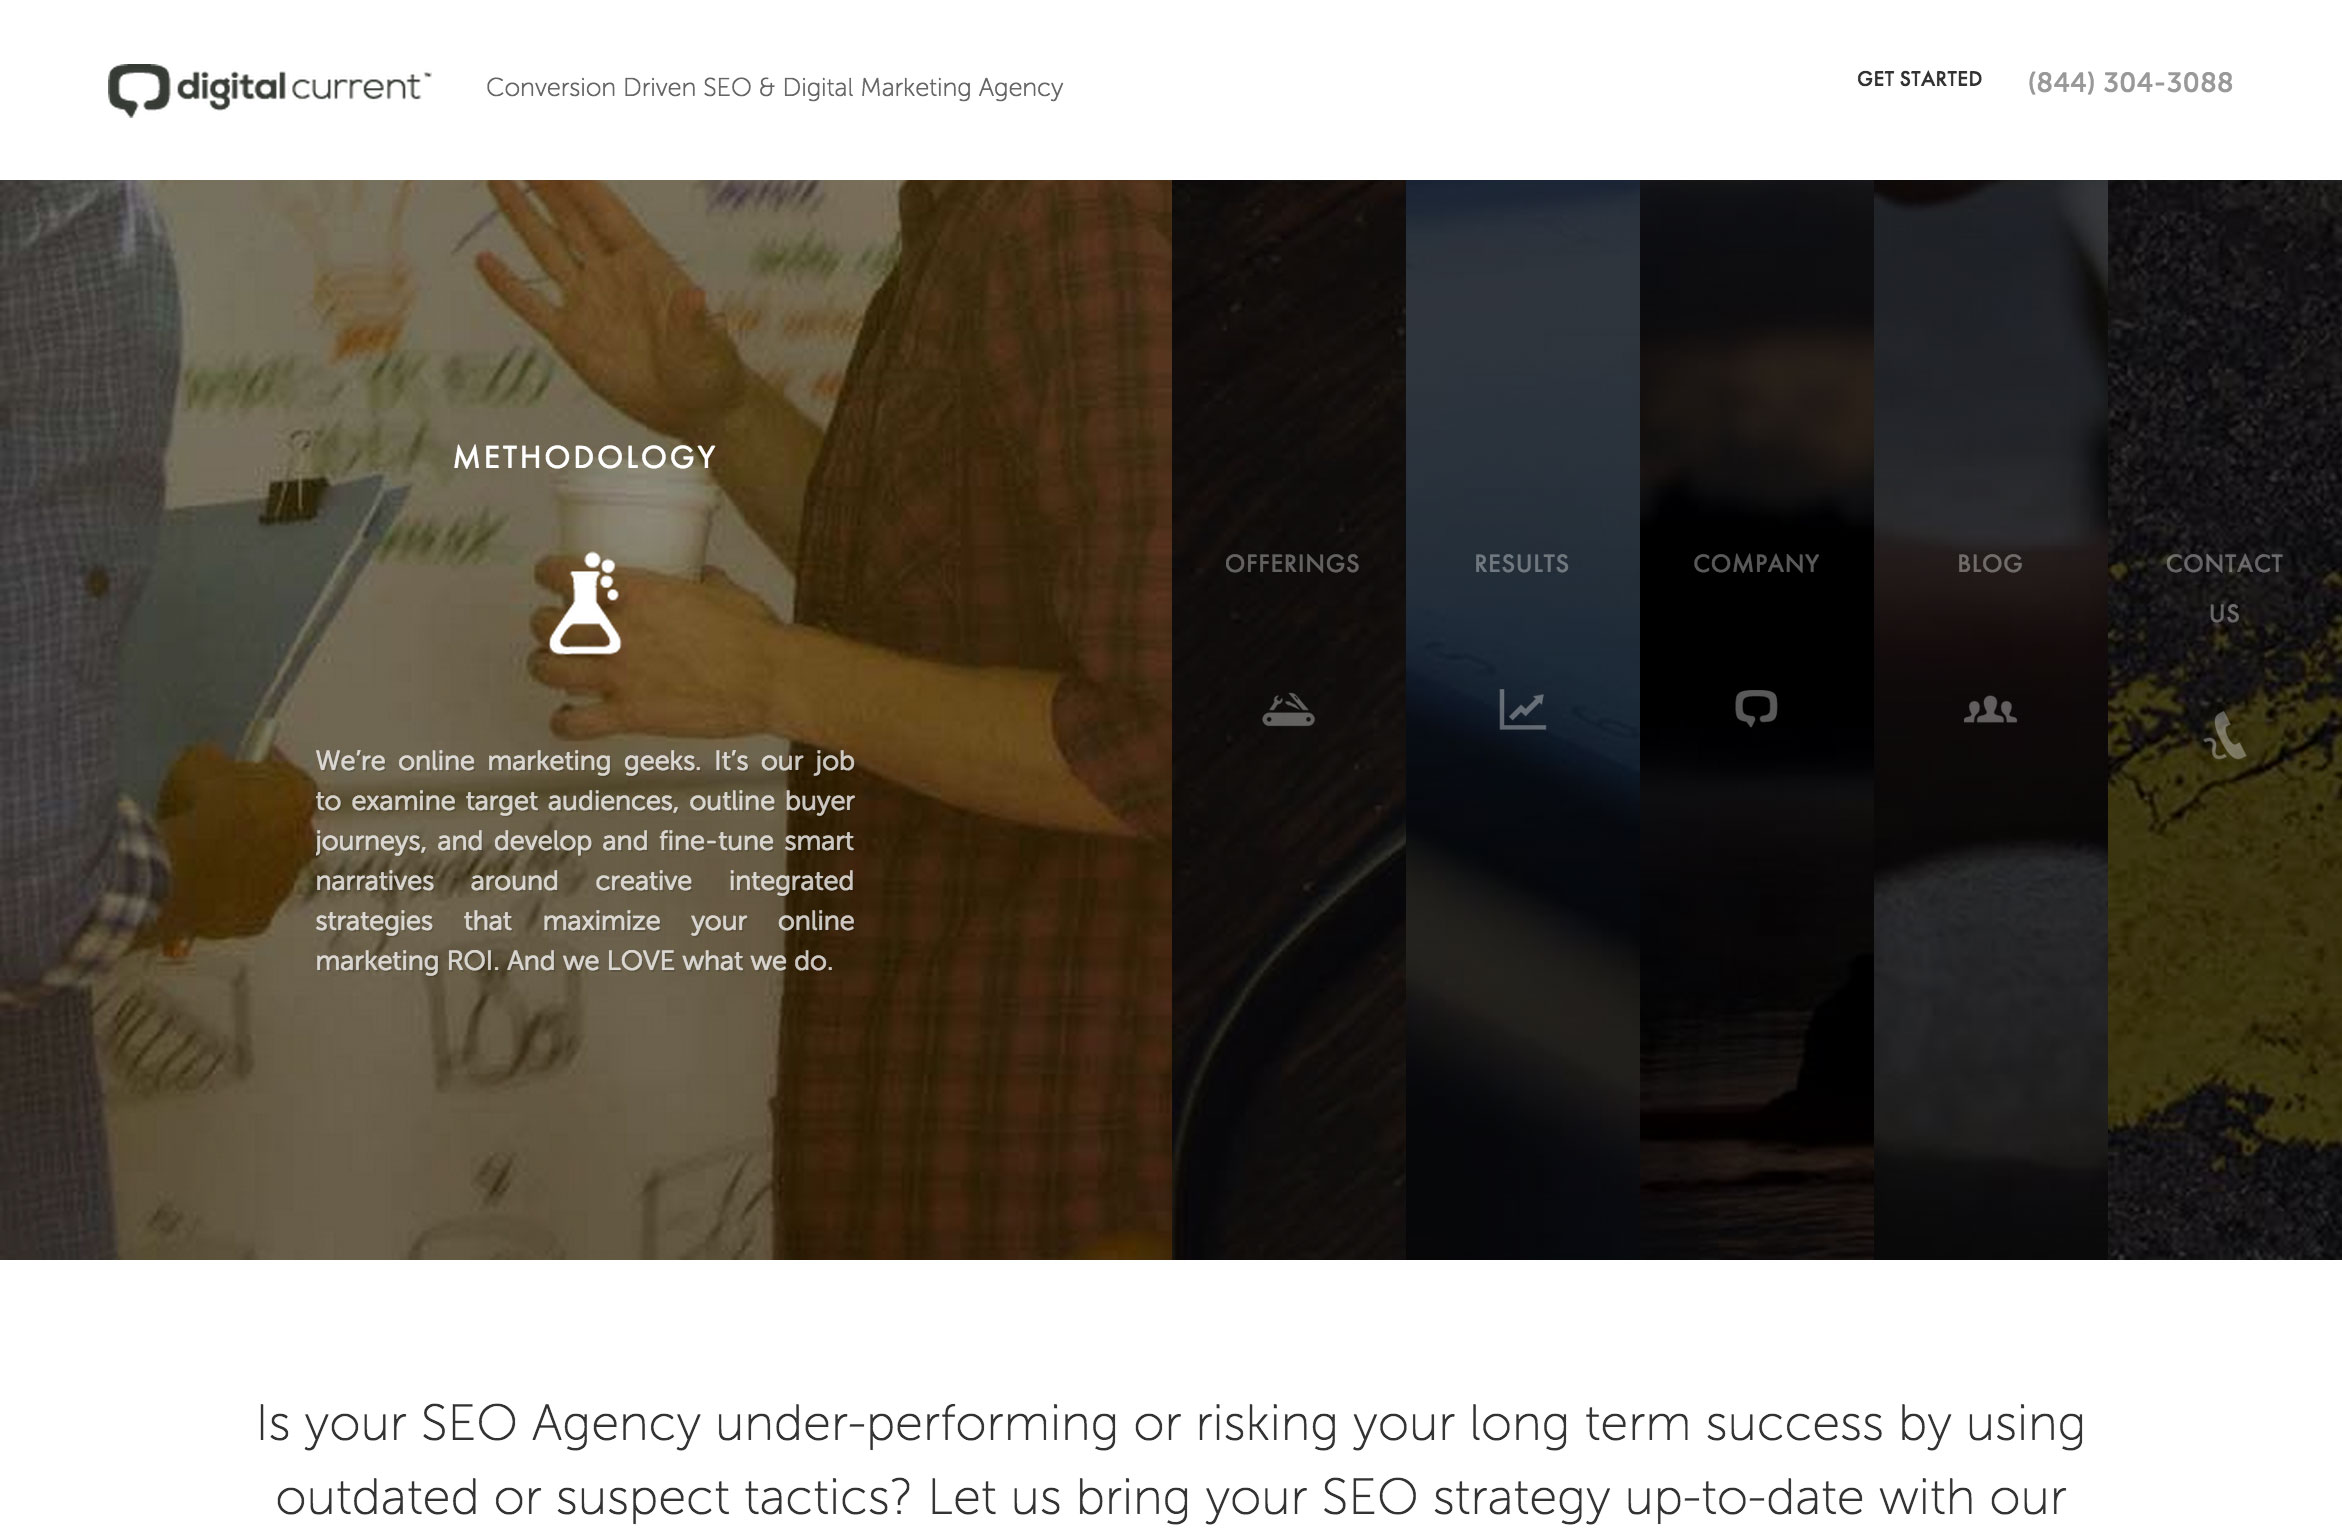2342x1528 pixels.
Task: Select the Blog panel label
Action: click(x=1990, y=564)
